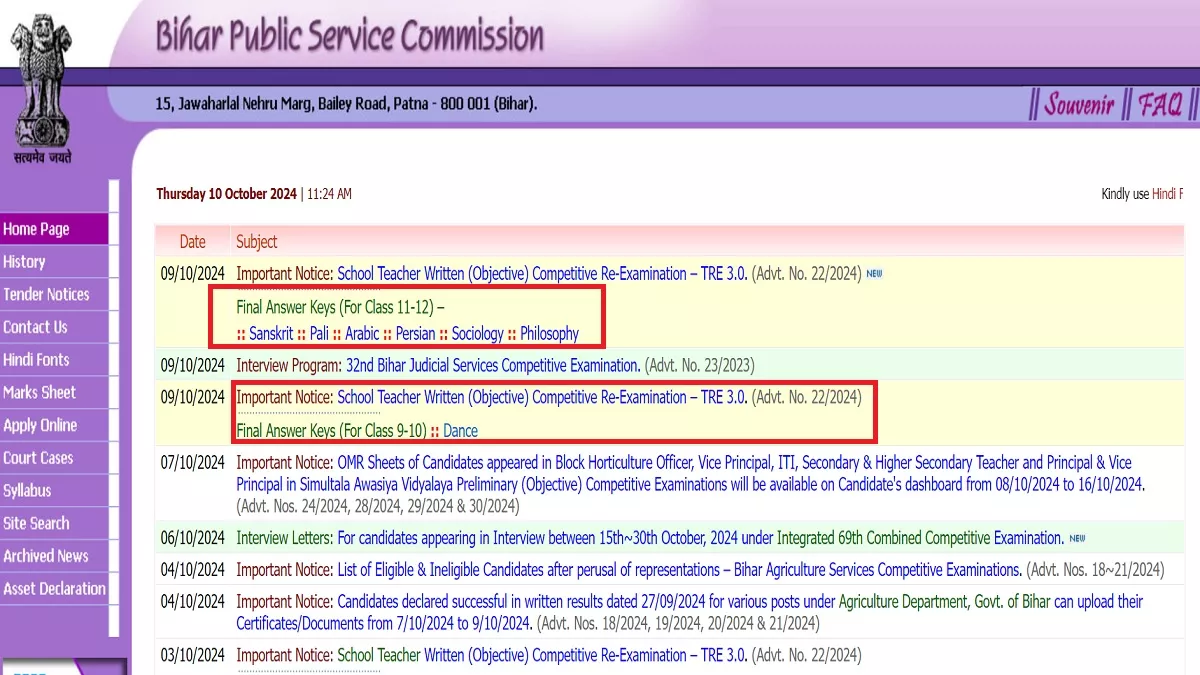This screenshot has width=1200, height=675.
Task: Open Philosophy final answer key
Action: (549, 334)
